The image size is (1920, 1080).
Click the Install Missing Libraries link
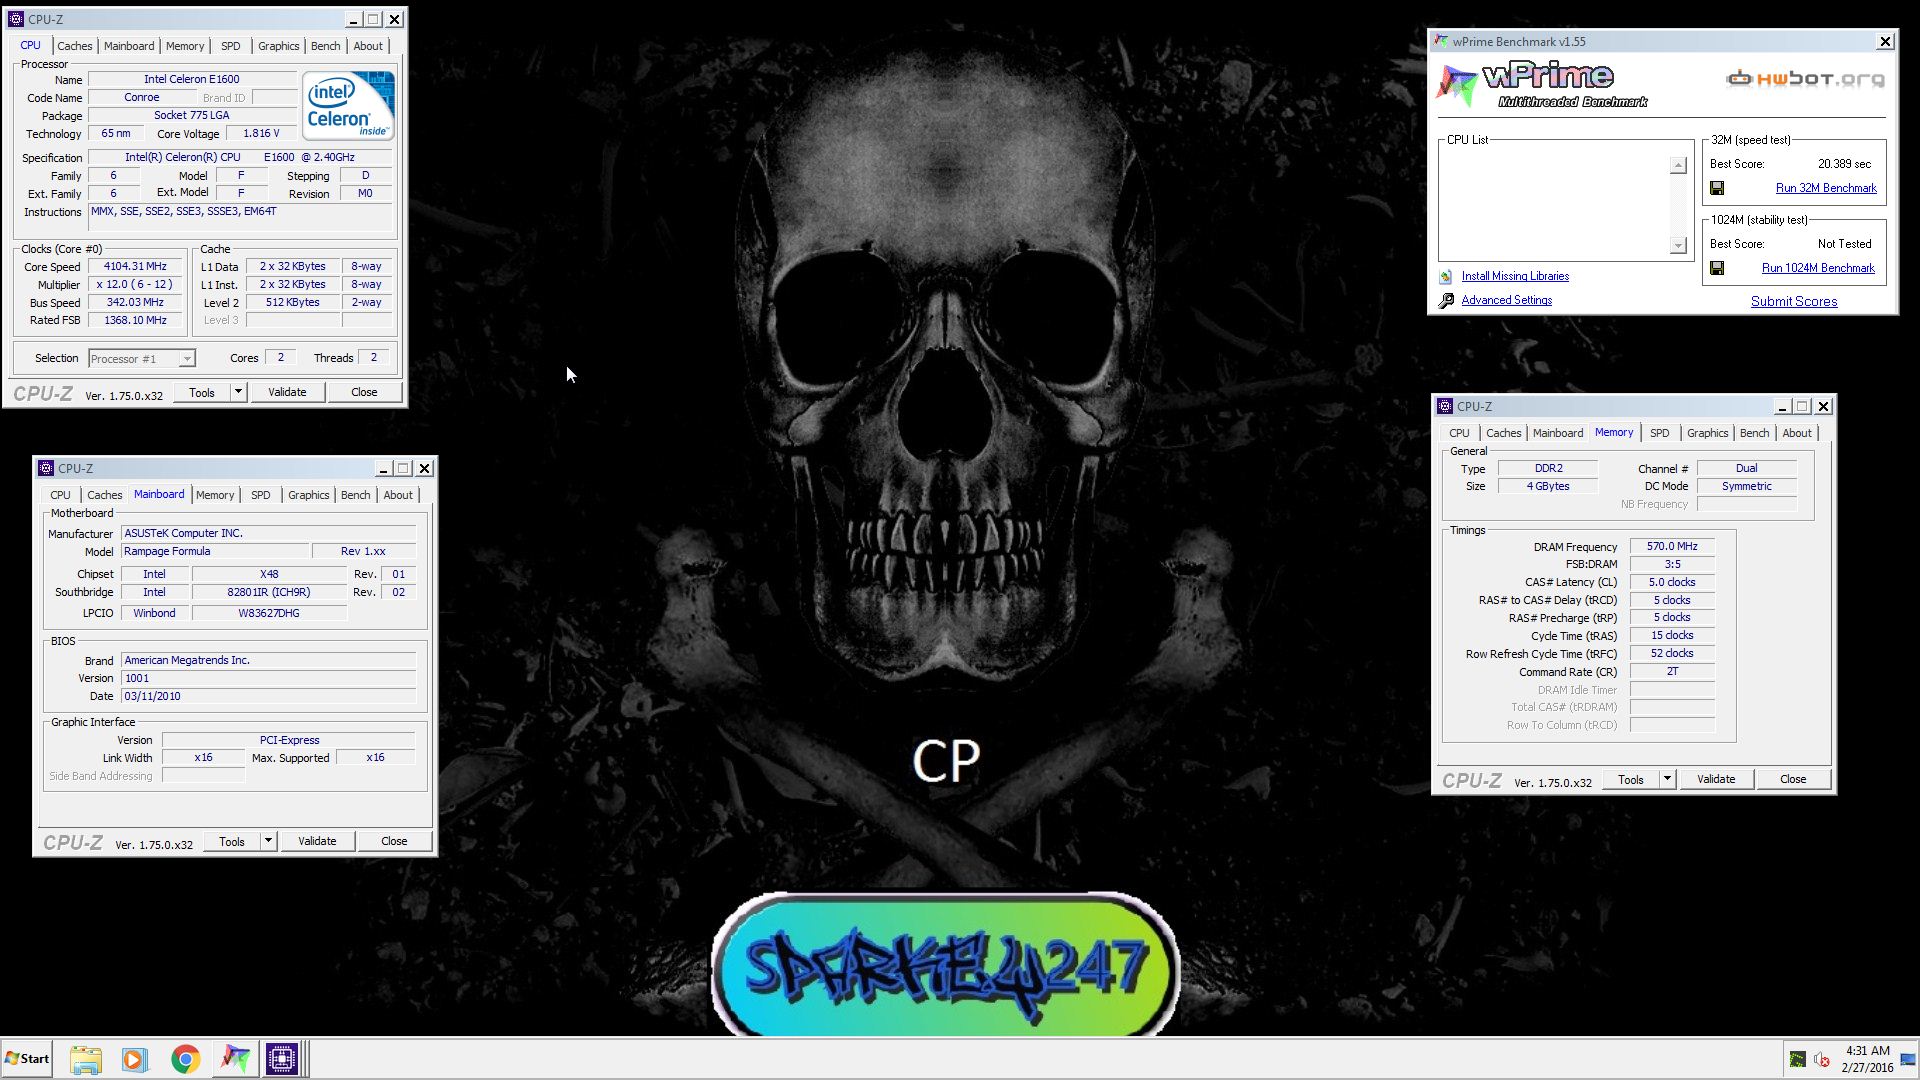pos(1515,276)
